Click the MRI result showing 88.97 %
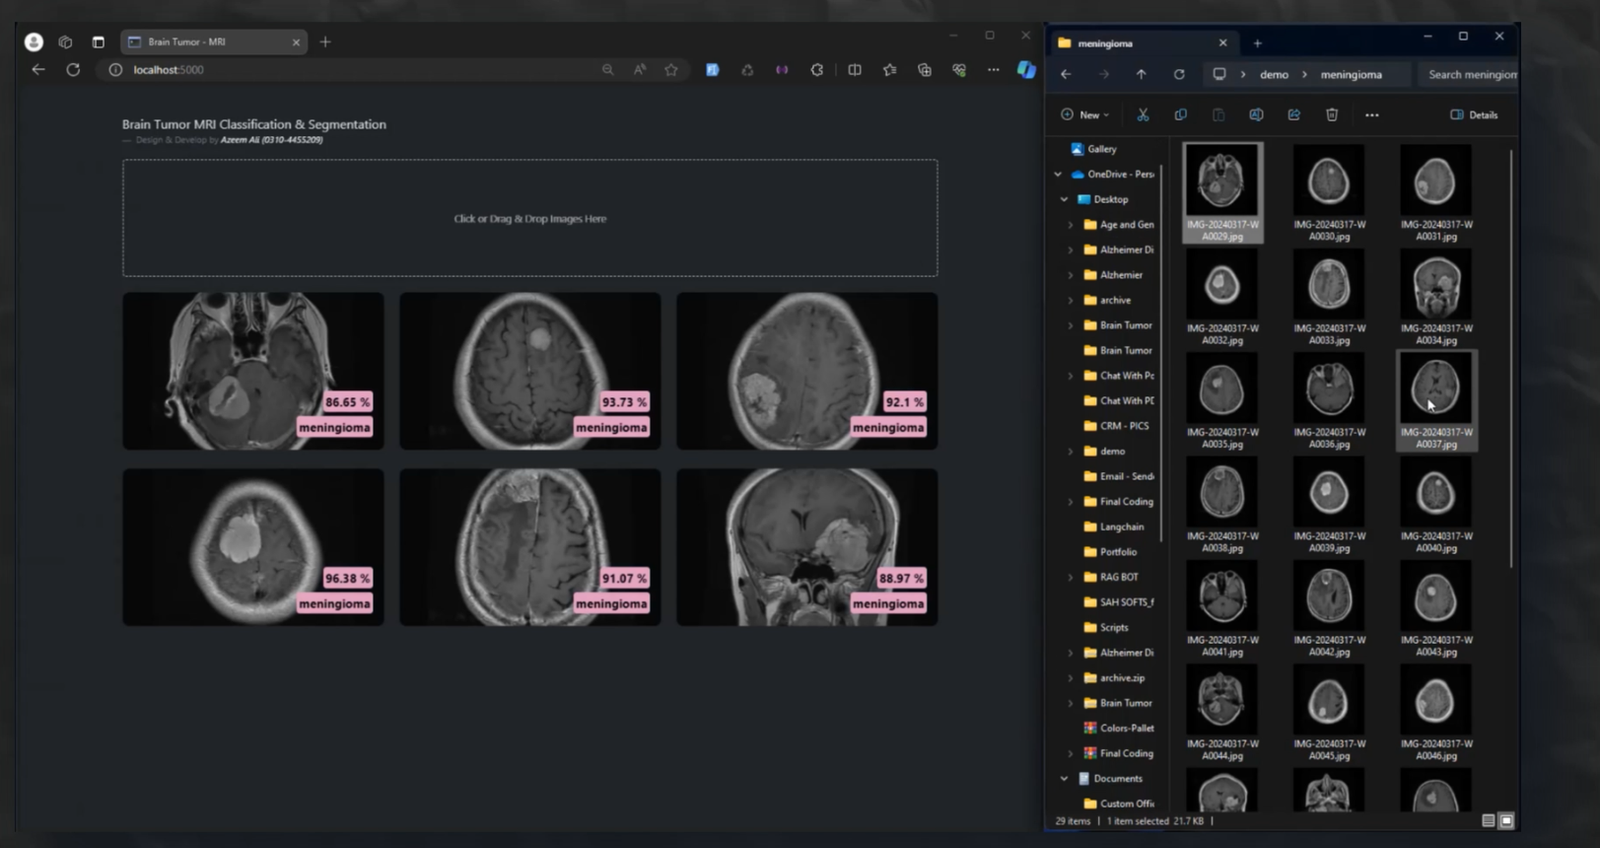 (x=807, y=547)
